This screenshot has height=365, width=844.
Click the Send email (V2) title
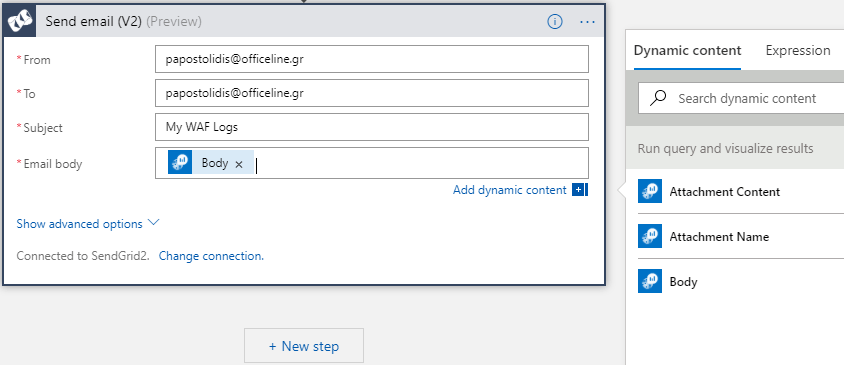pos(94,22)
